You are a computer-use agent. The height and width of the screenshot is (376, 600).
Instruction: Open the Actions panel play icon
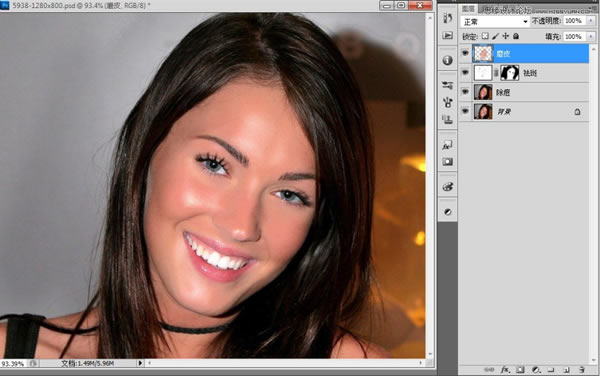(447, 36)
